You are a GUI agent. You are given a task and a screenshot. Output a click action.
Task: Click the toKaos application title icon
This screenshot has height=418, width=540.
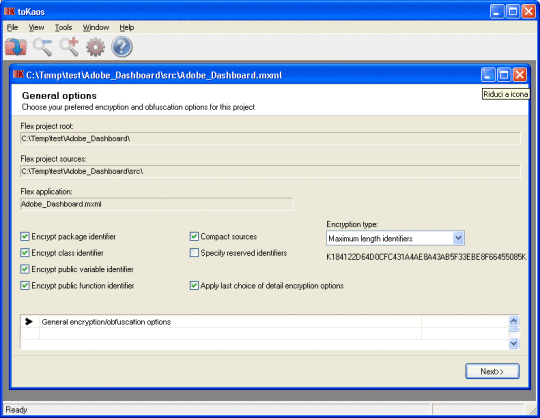pyautogui.click(x=9, y=11)
